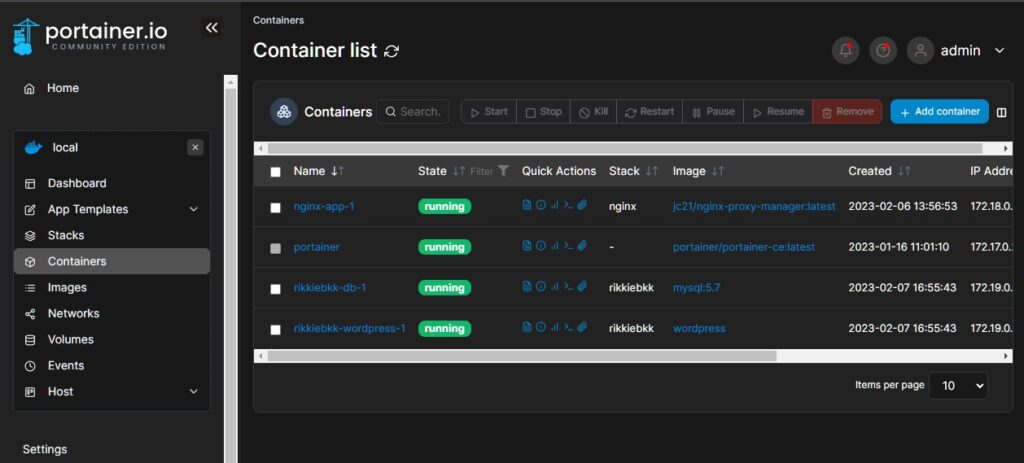The image size is (1024, 463).
Task: Open the admin user dropdown
Action: point(999,50)
